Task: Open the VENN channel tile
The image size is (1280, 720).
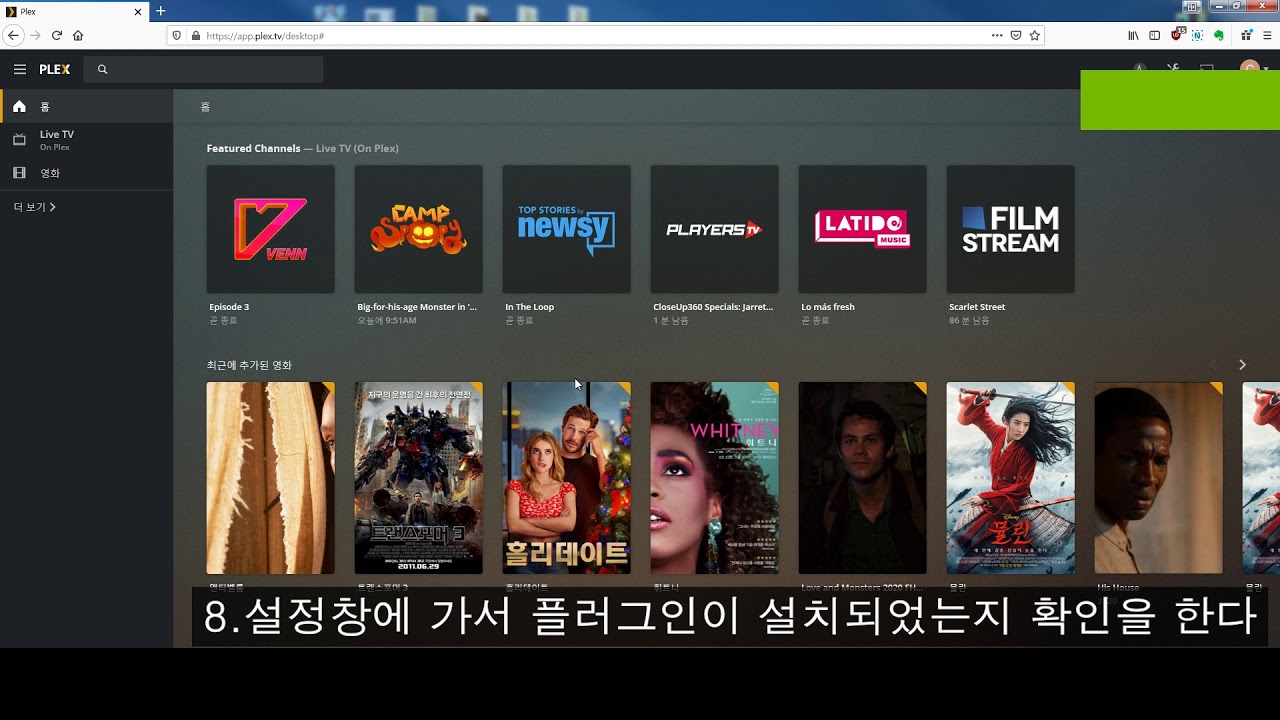Action: 271,229
